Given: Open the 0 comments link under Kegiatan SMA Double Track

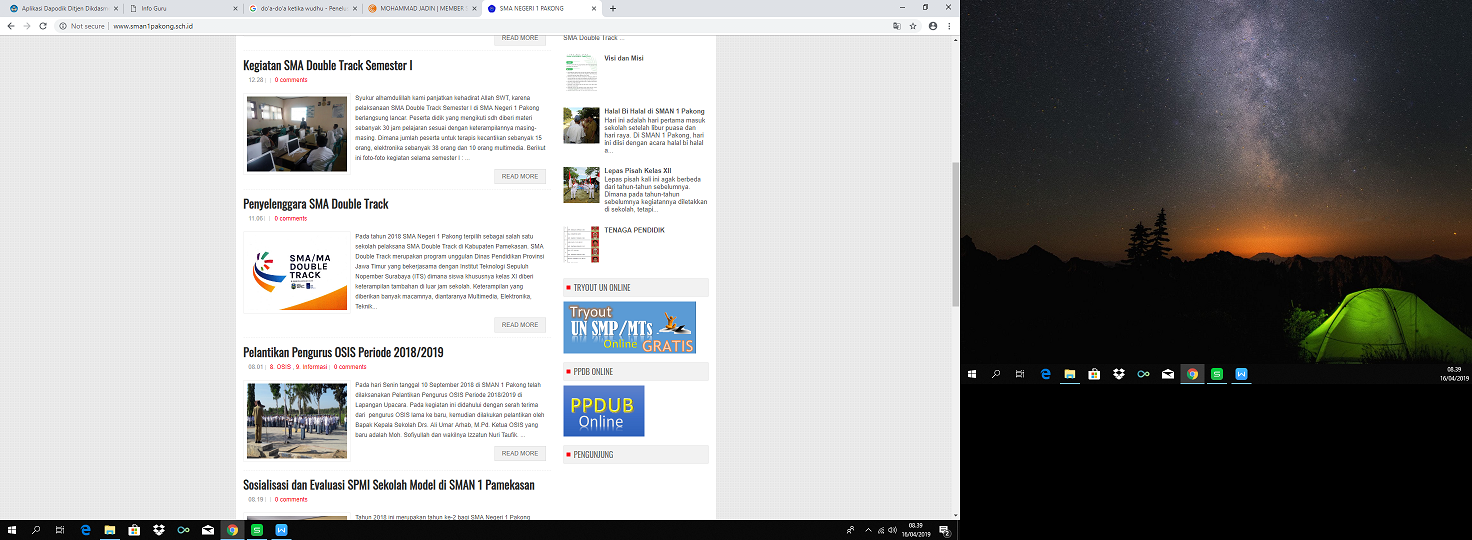Looking at the screenshot, I should (x=291, y=79).
